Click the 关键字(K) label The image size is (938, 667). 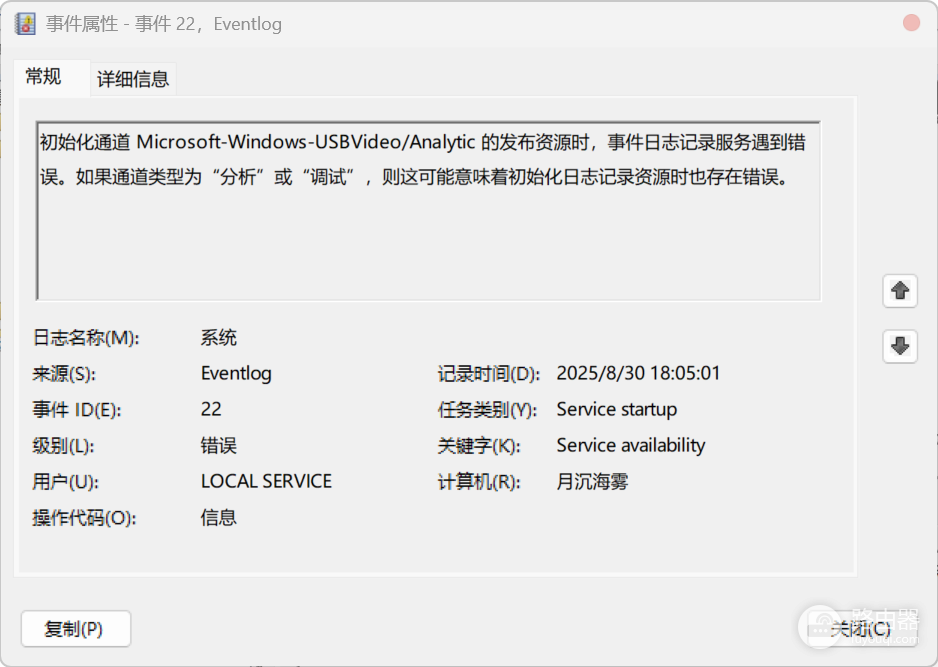[x=479, y=446]
